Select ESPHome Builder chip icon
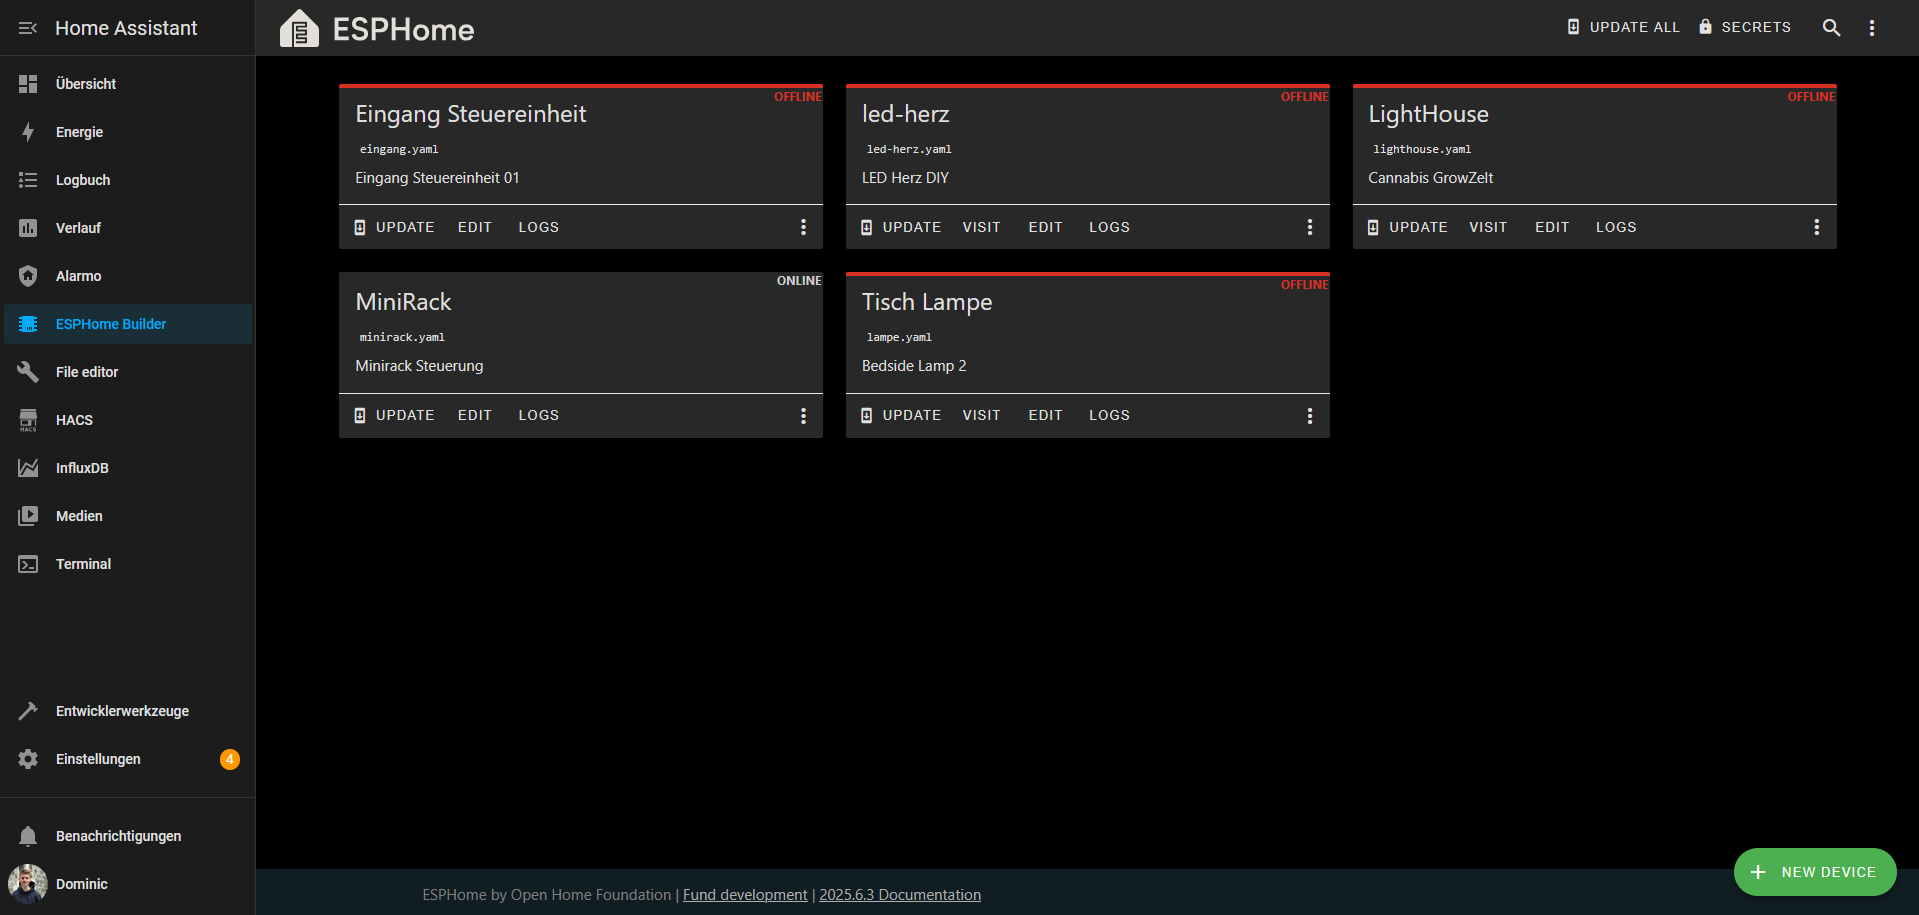1919x915 pixels. coord(28,324)
